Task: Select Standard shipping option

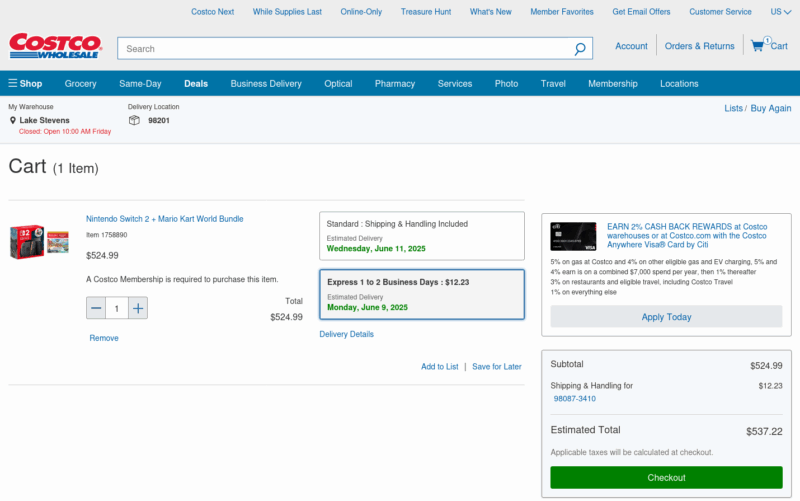Action: (422, 236)
